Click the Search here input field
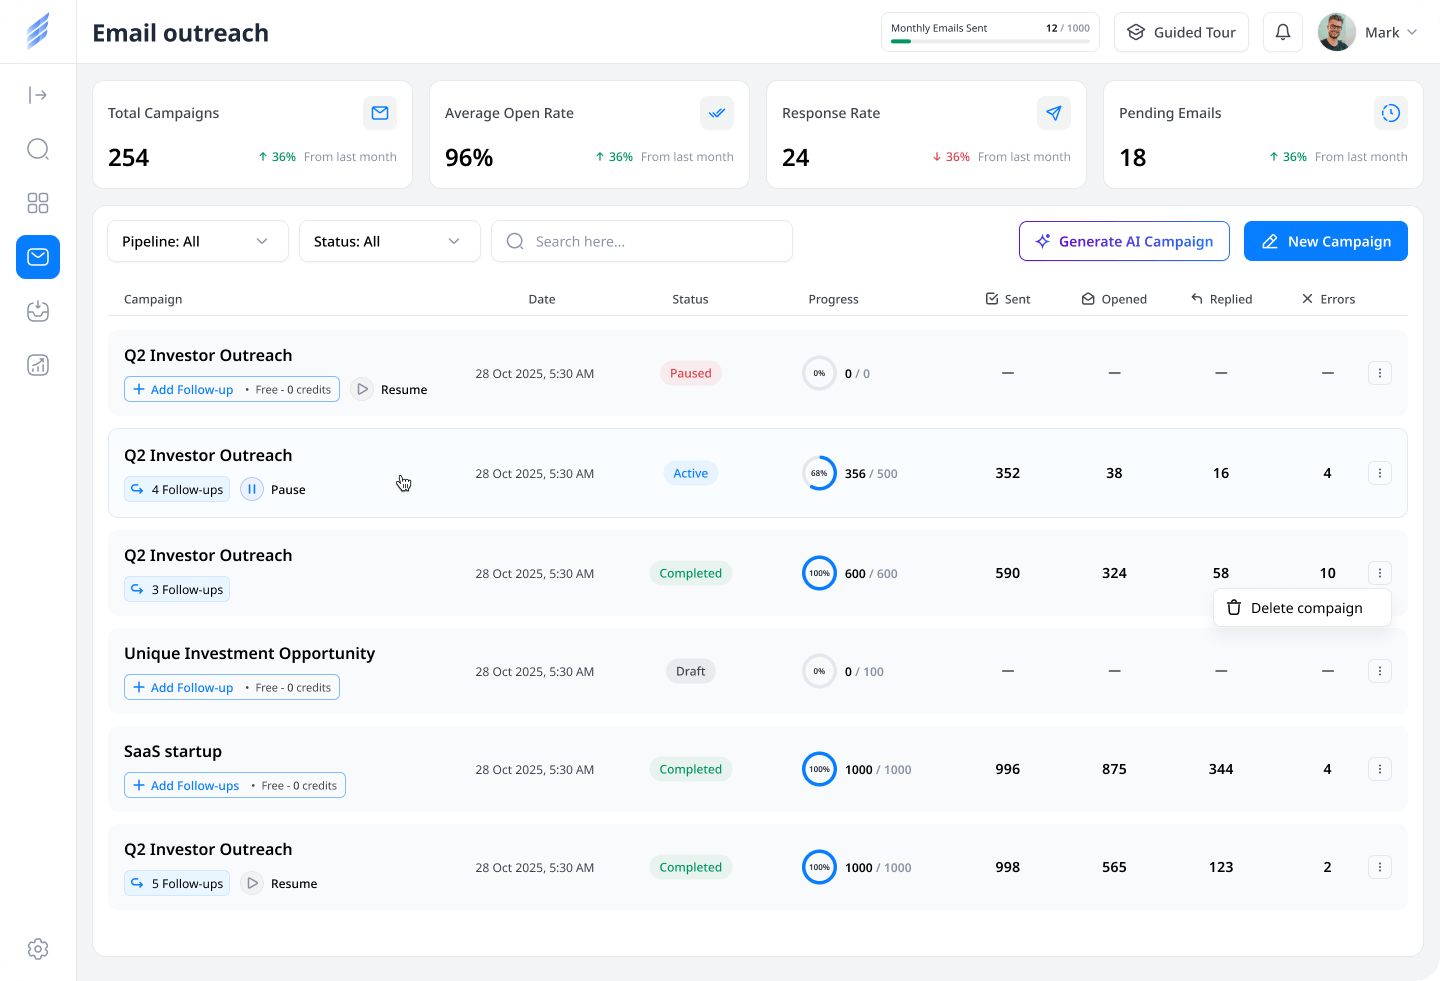The image size is (1440, 981). pos(642,241)
